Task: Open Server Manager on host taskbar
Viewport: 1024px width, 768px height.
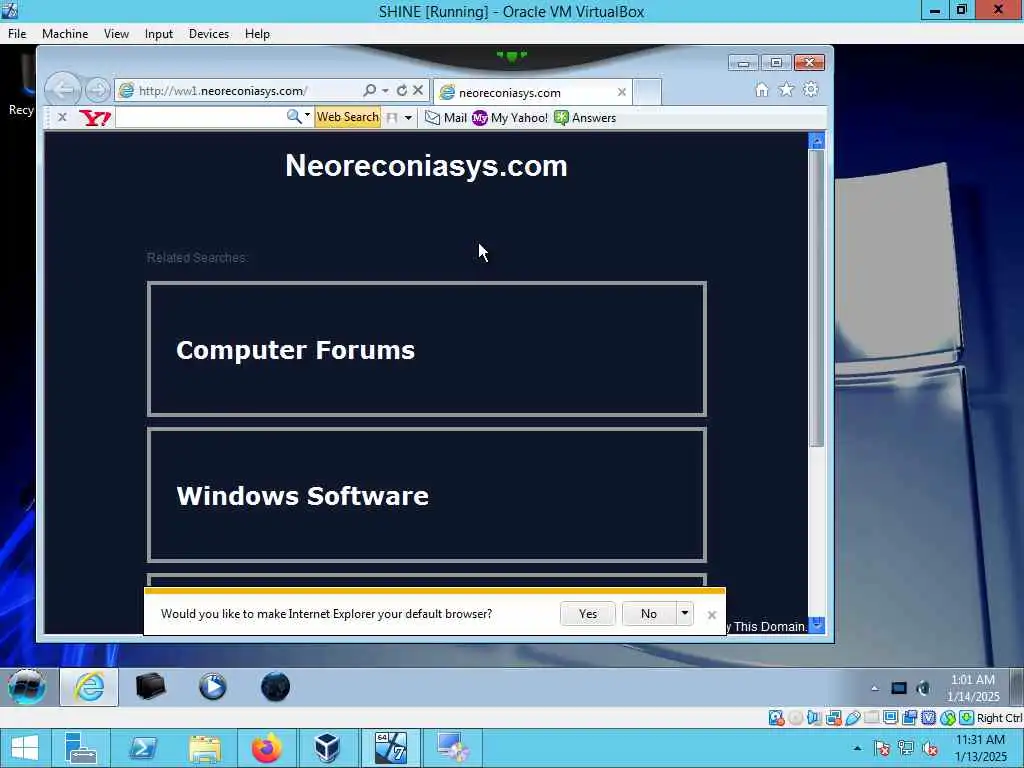Action: (81, 748)
